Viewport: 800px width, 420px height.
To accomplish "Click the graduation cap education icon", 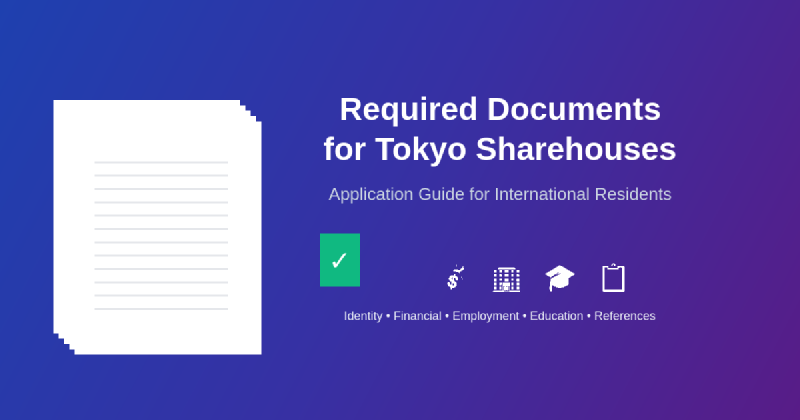I will (x=560, y=278).
